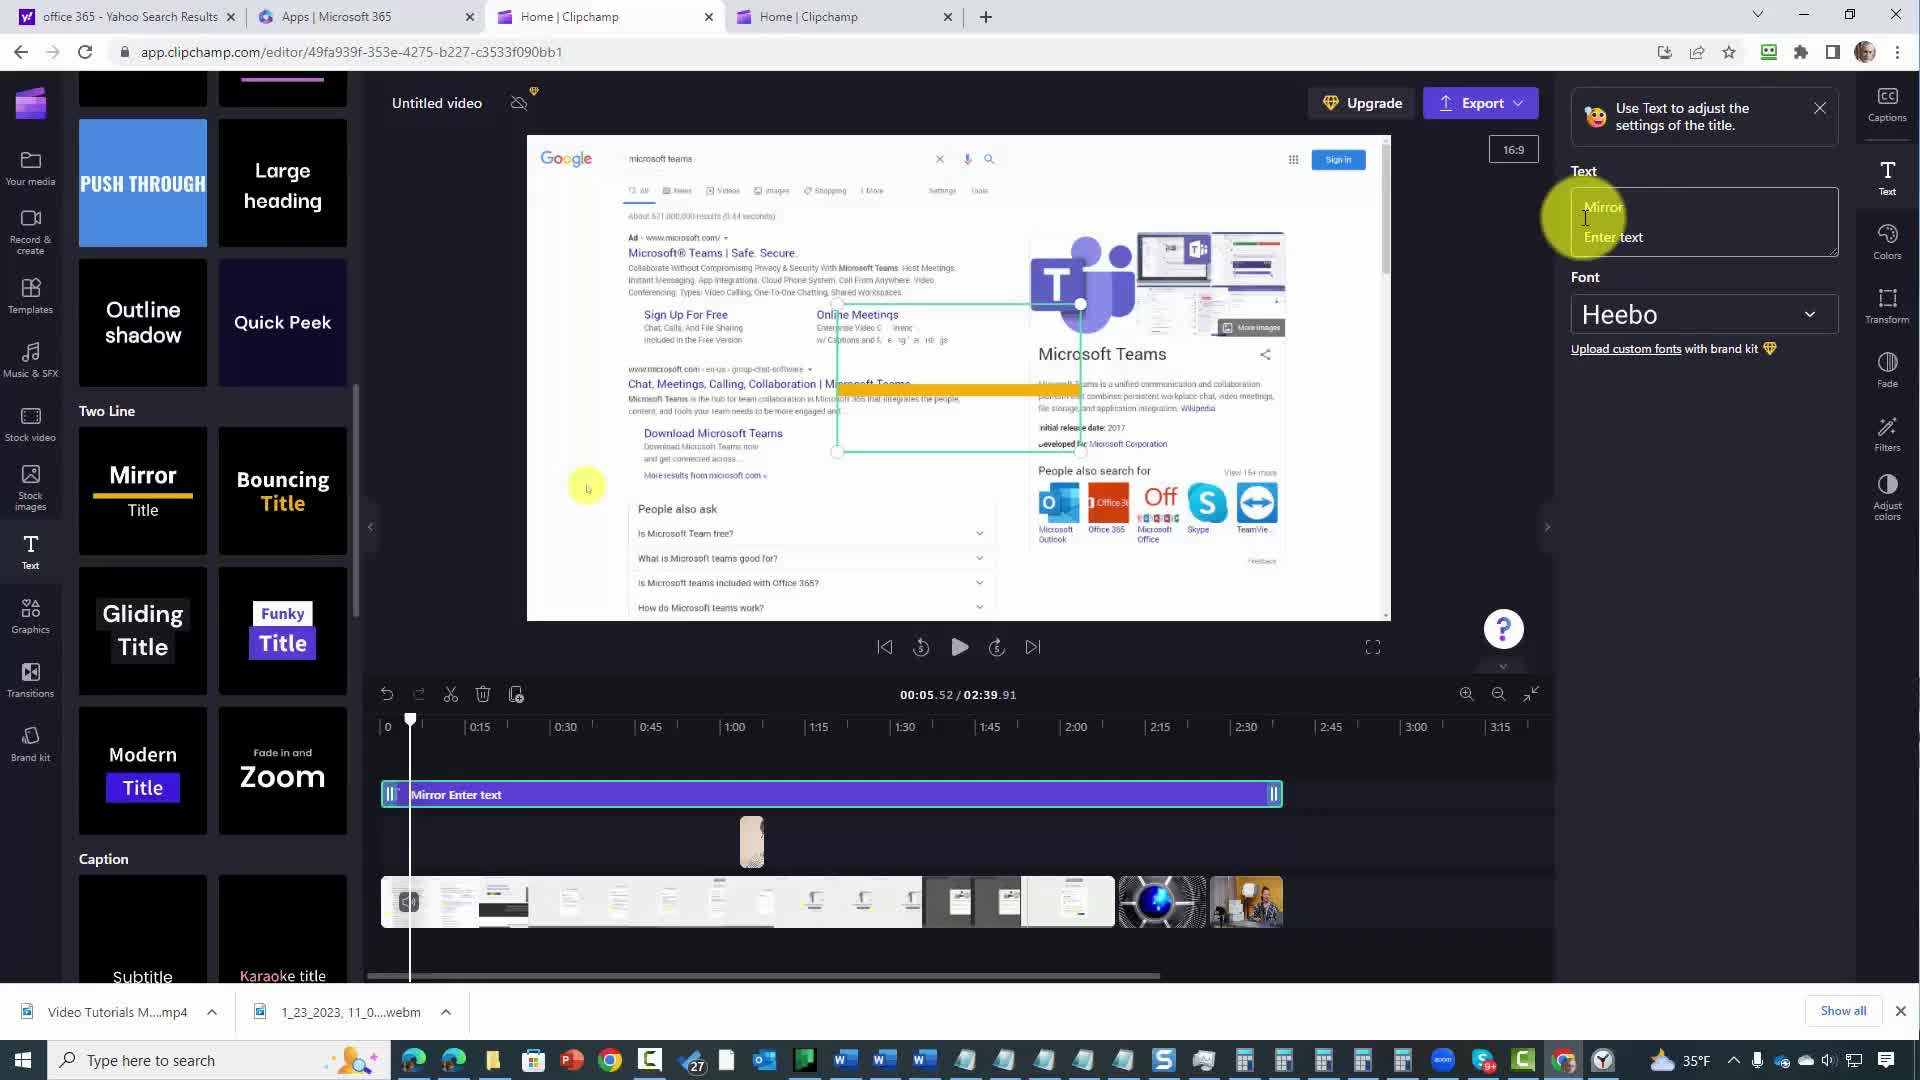Rewind preview five seconds
This screenshot has height=1080, width=1920.
point(921,647)
